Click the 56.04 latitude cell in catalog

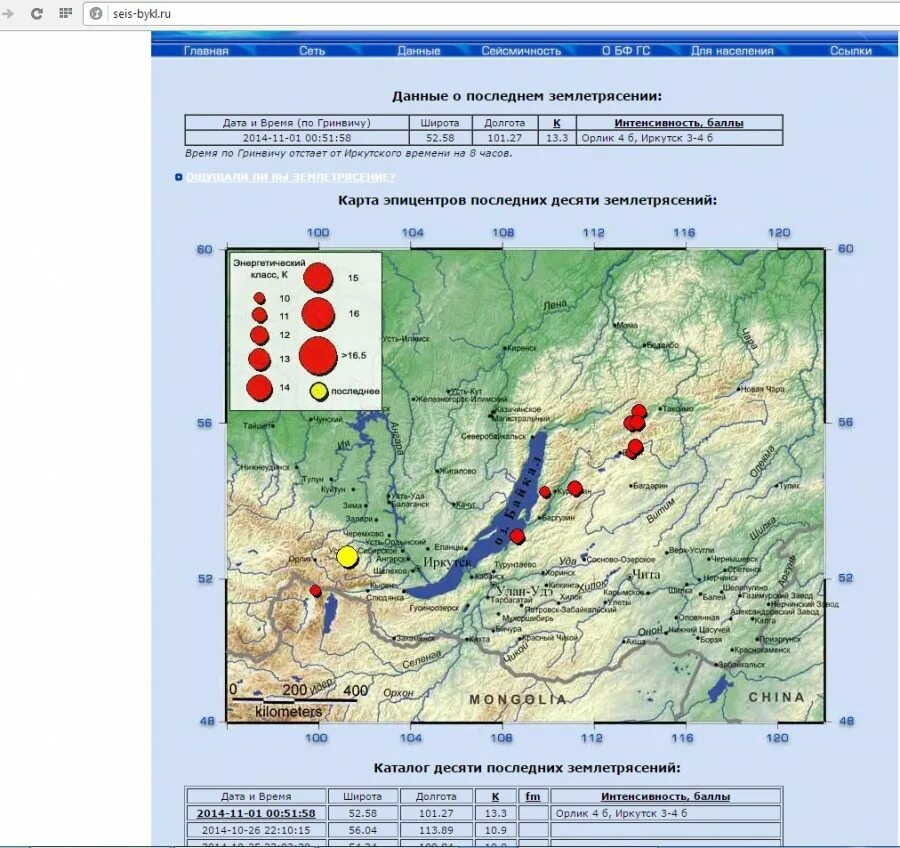point(363,830)
